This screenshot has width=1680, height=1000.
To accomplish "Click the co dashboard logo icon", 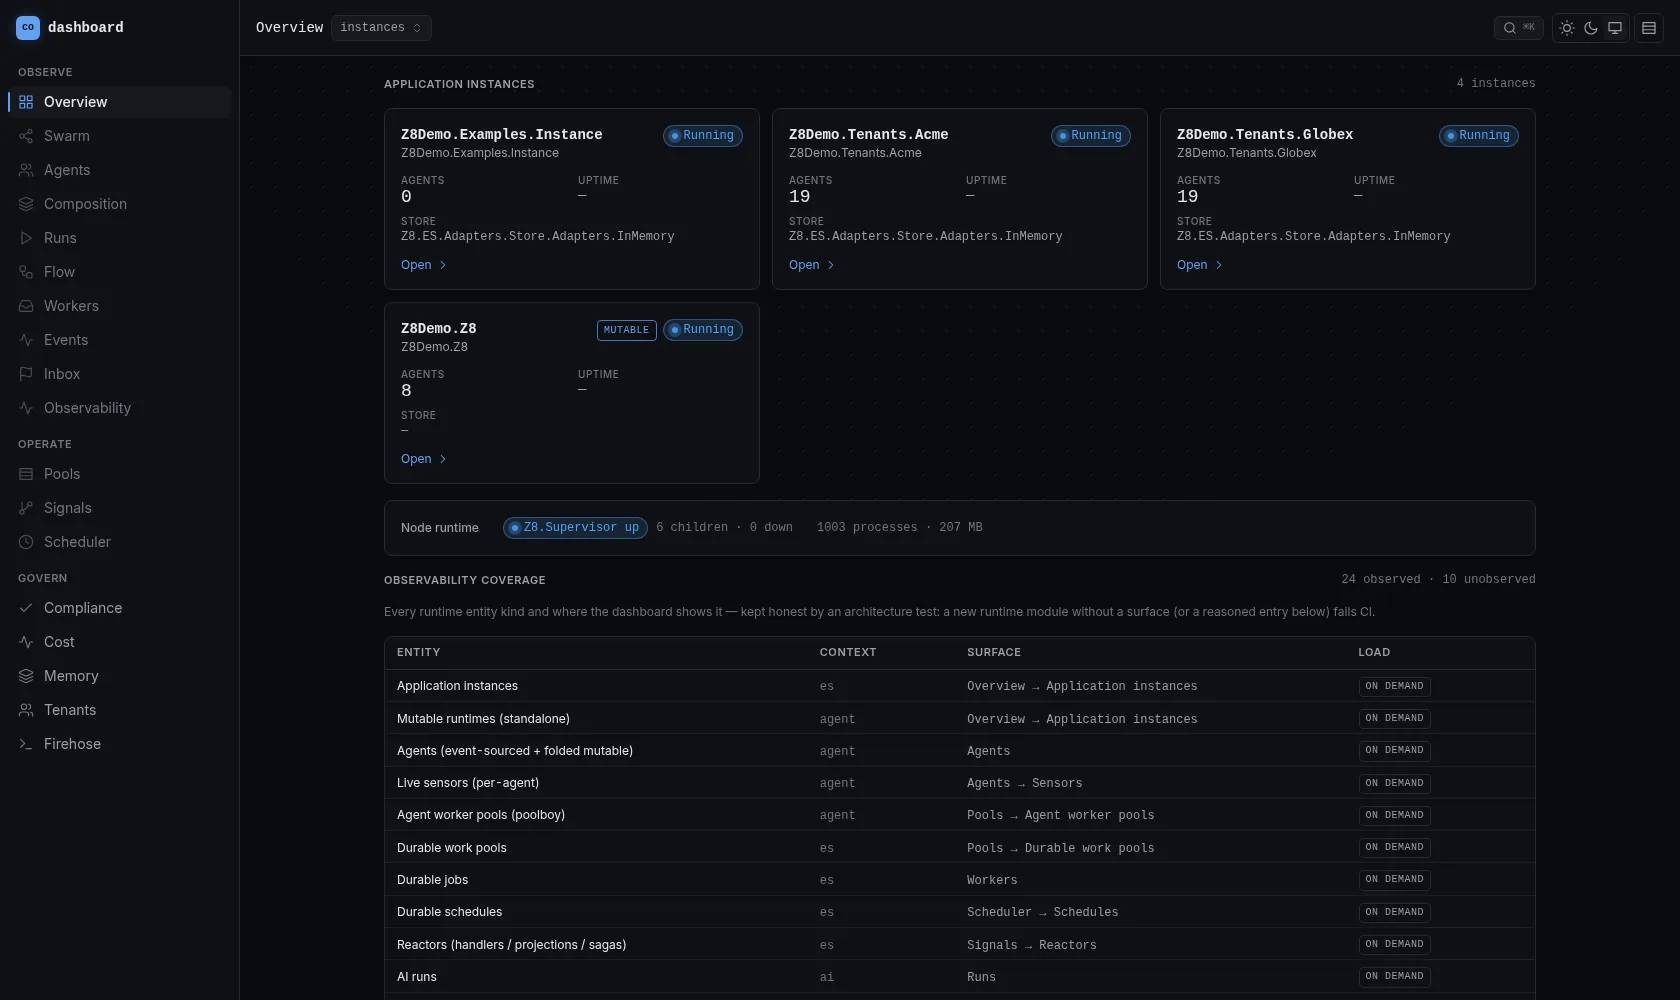I will pyautogui.click(x=28, y=28).
